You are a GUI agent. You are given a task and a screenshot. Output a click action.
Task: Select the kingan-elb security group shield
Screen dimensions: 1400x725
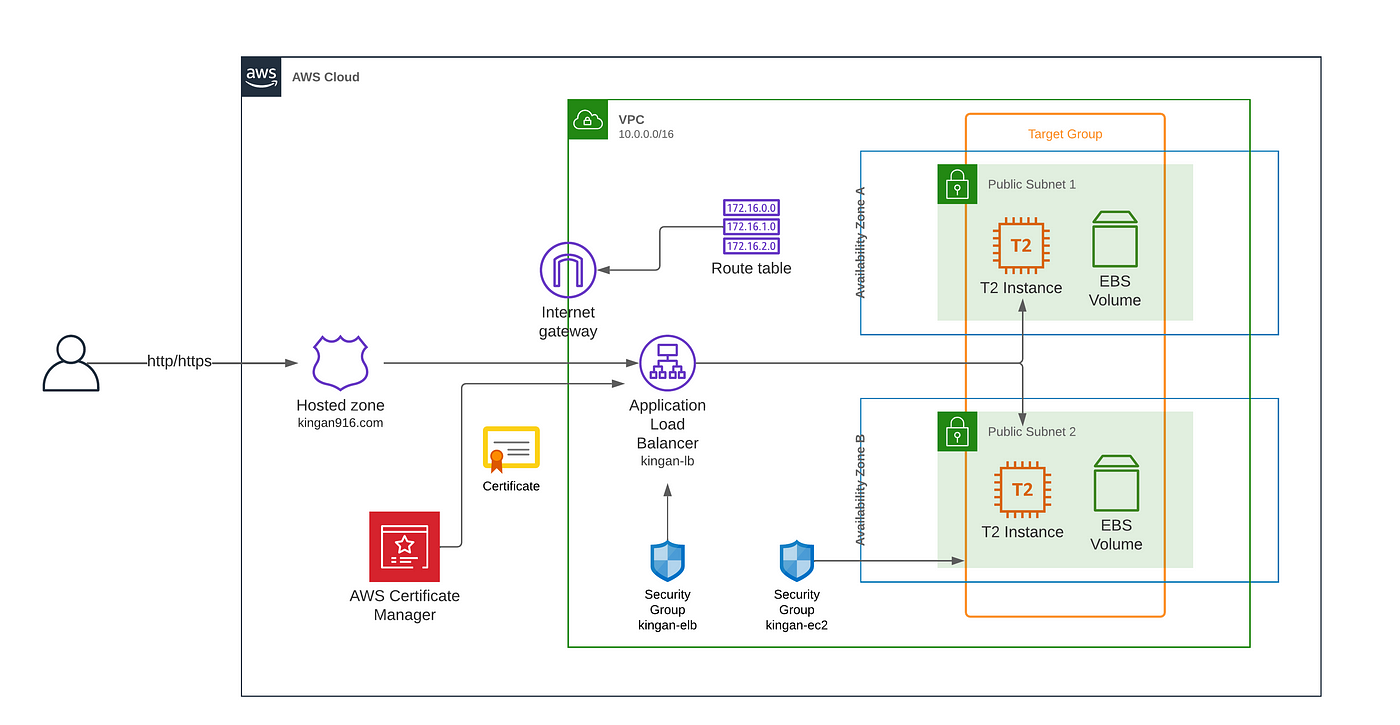coord(667,561)
